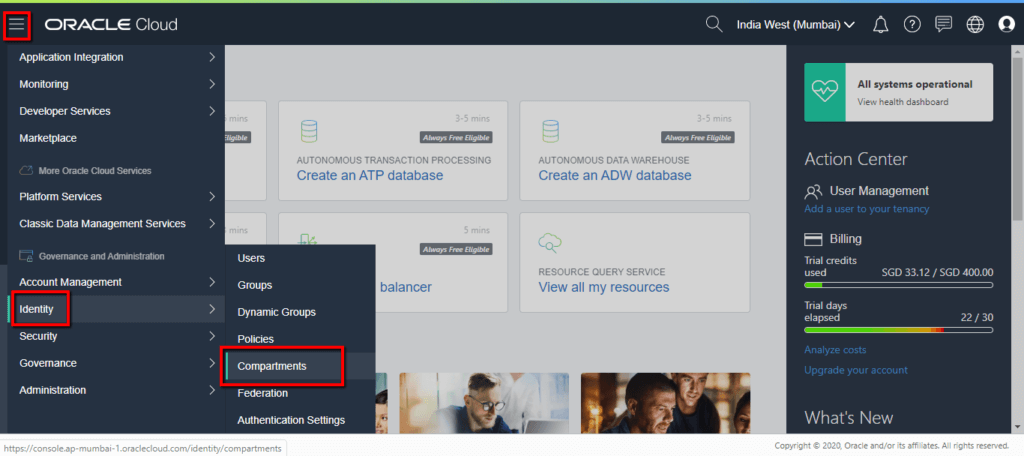Expand Platform Services submenu
Viewport: 1024px width, 456px height.
[116, 197]
